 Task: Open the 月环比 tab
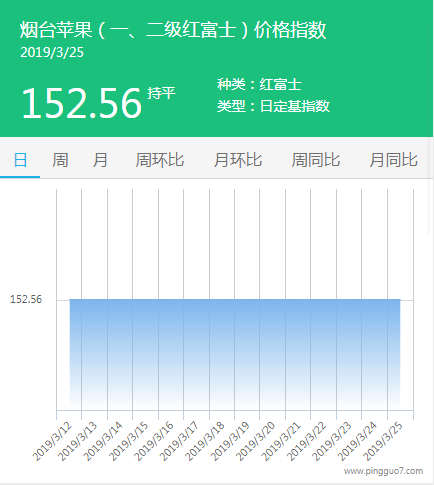pos(238,160)
